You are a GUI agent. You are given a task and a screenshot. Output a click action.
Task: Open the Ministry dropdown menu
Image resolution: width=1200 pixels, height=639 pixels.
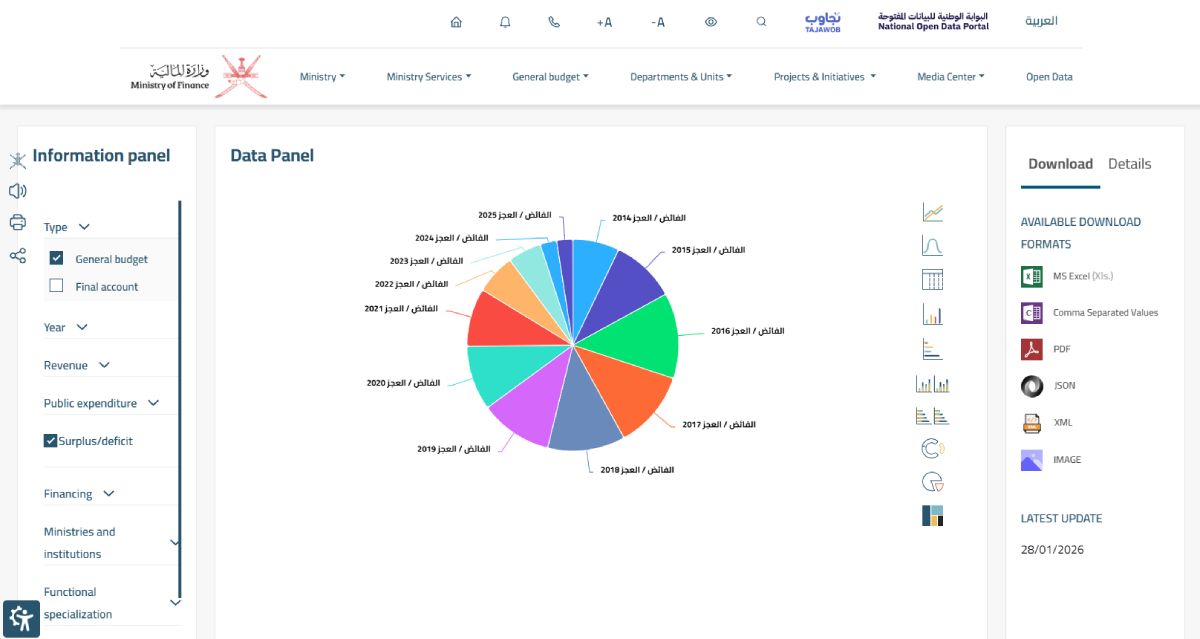click(x=322, y=77)
